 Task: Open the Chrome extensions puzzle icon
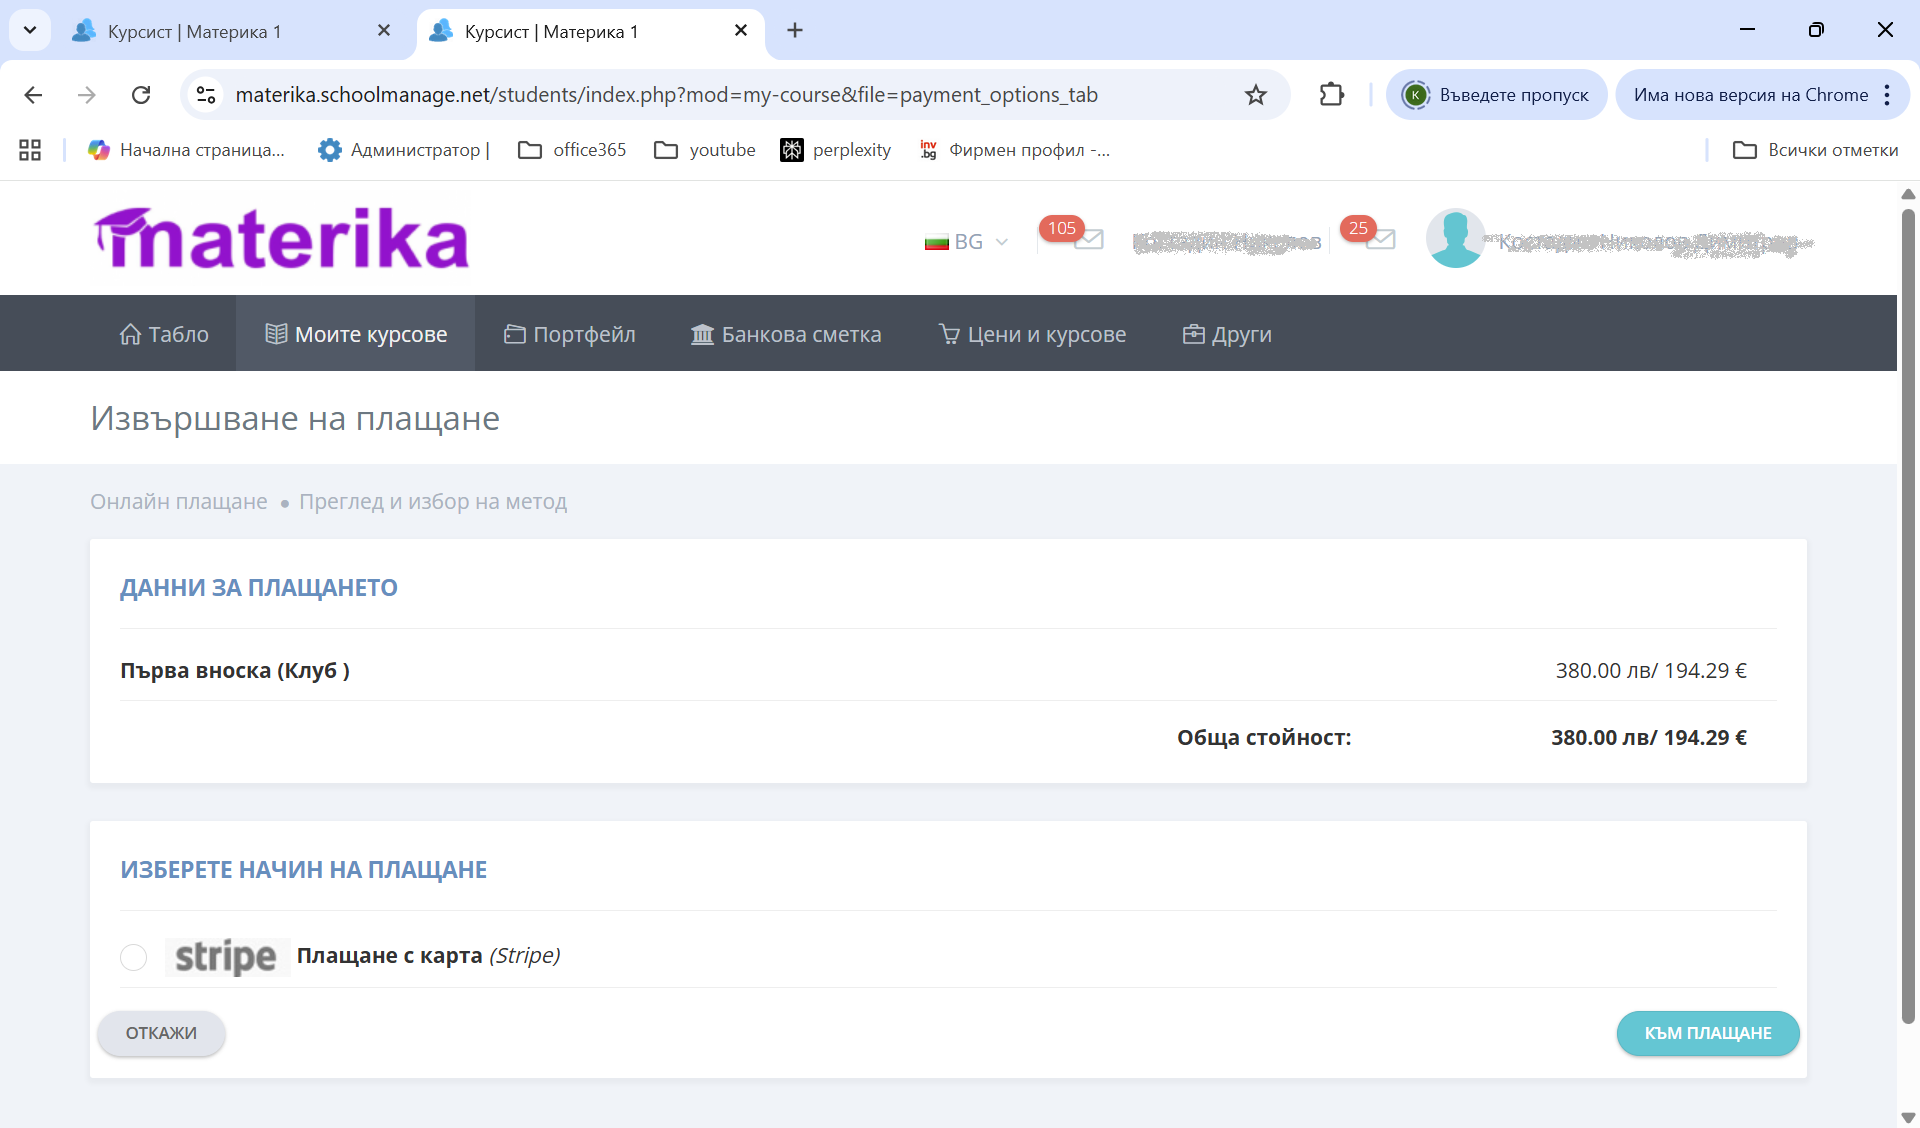(x=1332, y=95)
